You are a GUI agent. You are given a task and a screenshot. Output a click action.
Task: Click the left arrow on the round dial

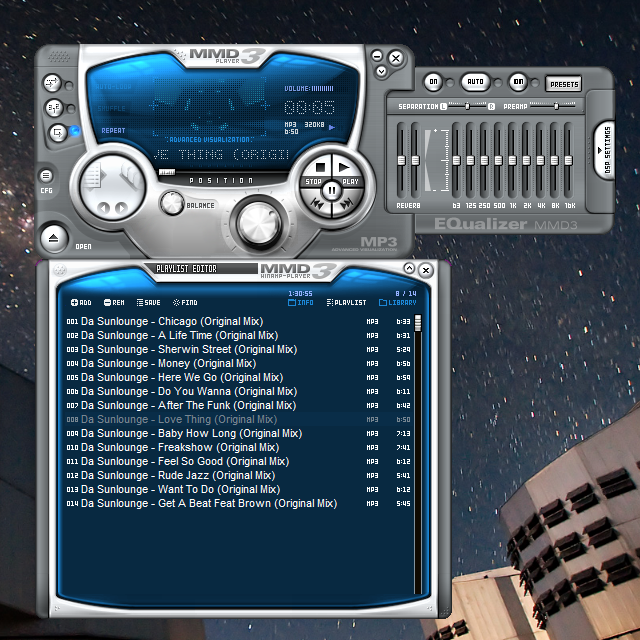pyautogui.click(x=104, y=208)
